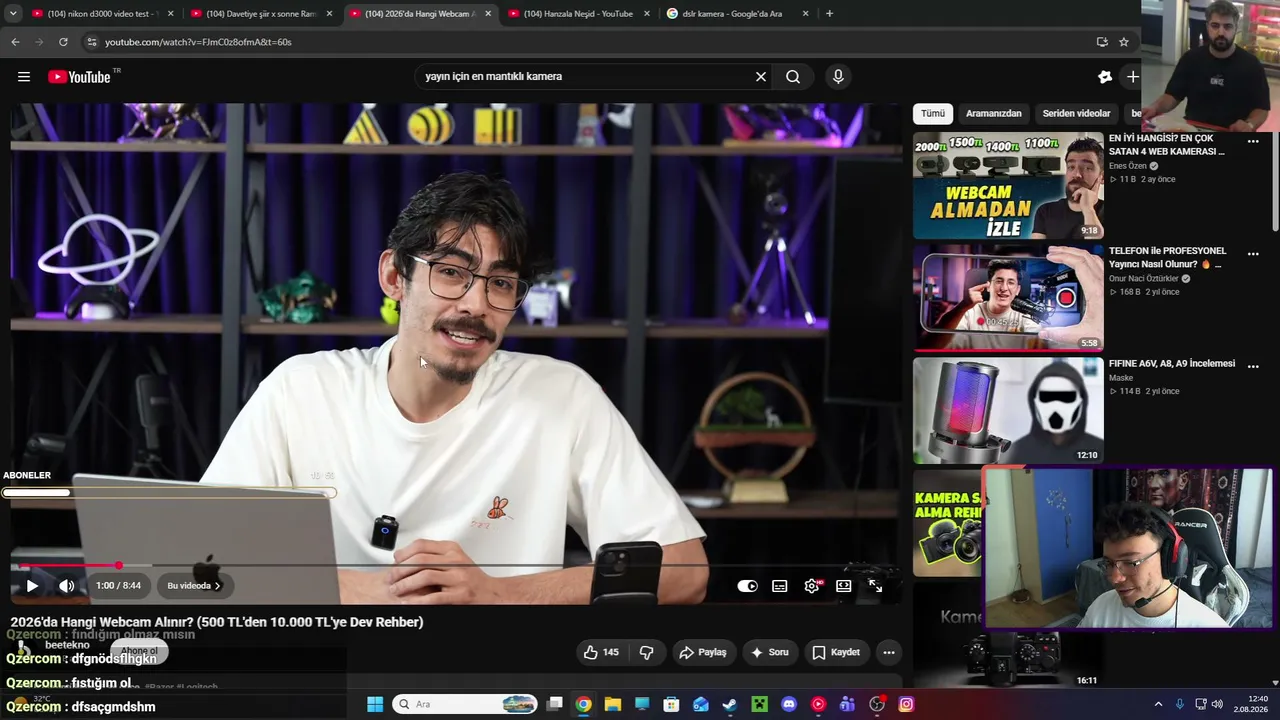1280x720 pixels.
Task: Focus the youtube.com address bar
Action: [590, 42]
